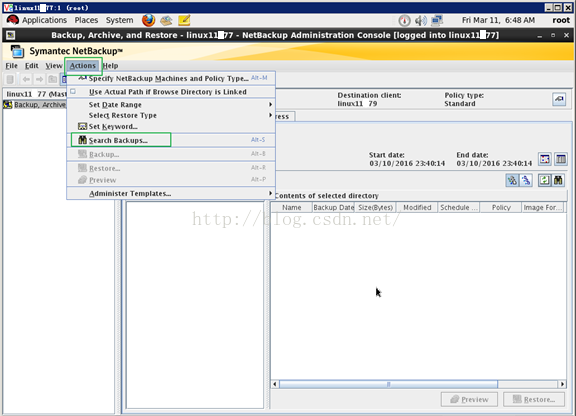
Task: Click the specify machines hand icon near Policy type
Action: click(559, 99)
